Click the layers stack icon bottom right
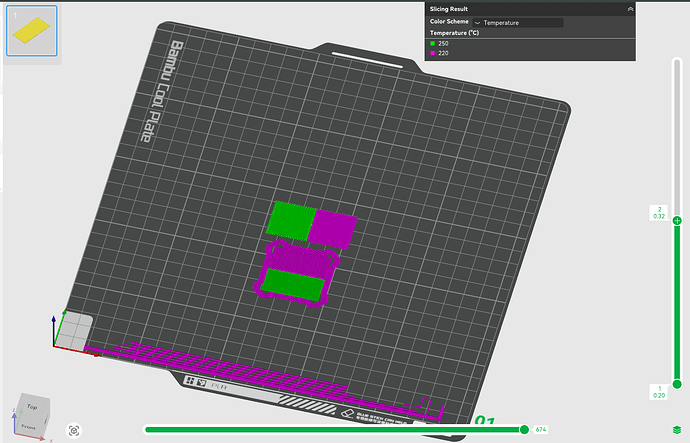 (x=677, y=429)
